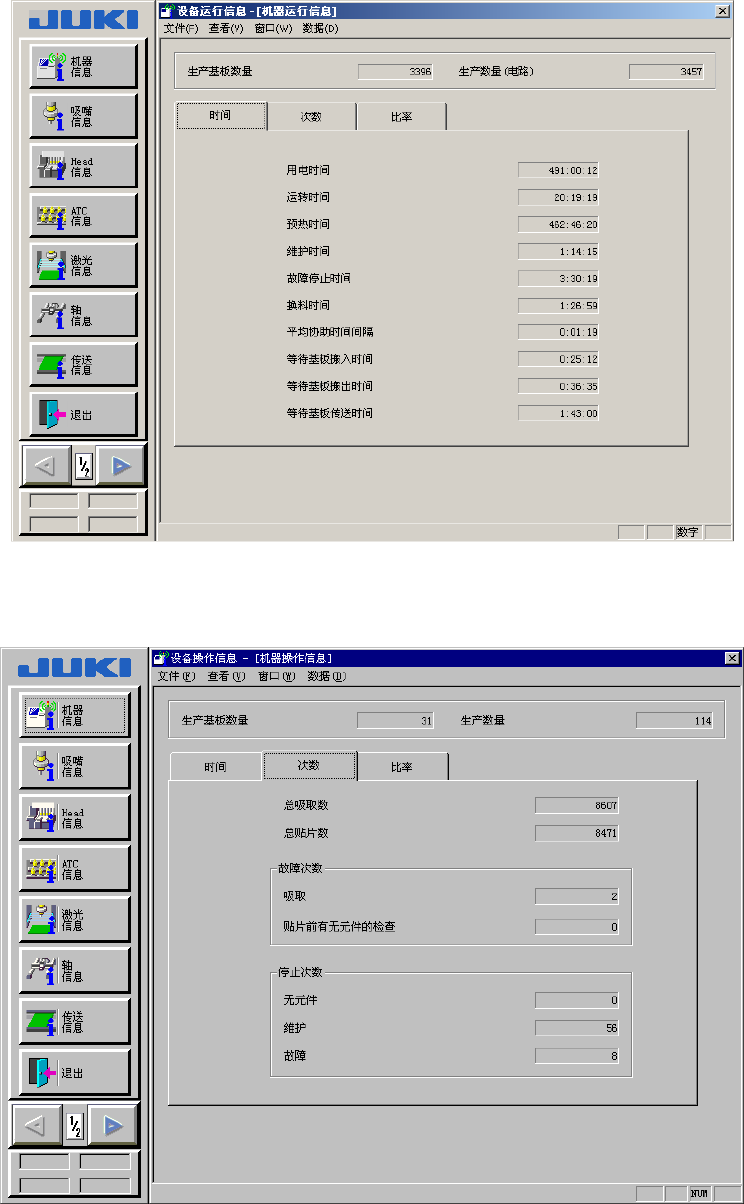Open 轴信息 in the 设备运行信息 window sidebar
The height and width of the screenshot is (1204, 744).
coord(83,315)
